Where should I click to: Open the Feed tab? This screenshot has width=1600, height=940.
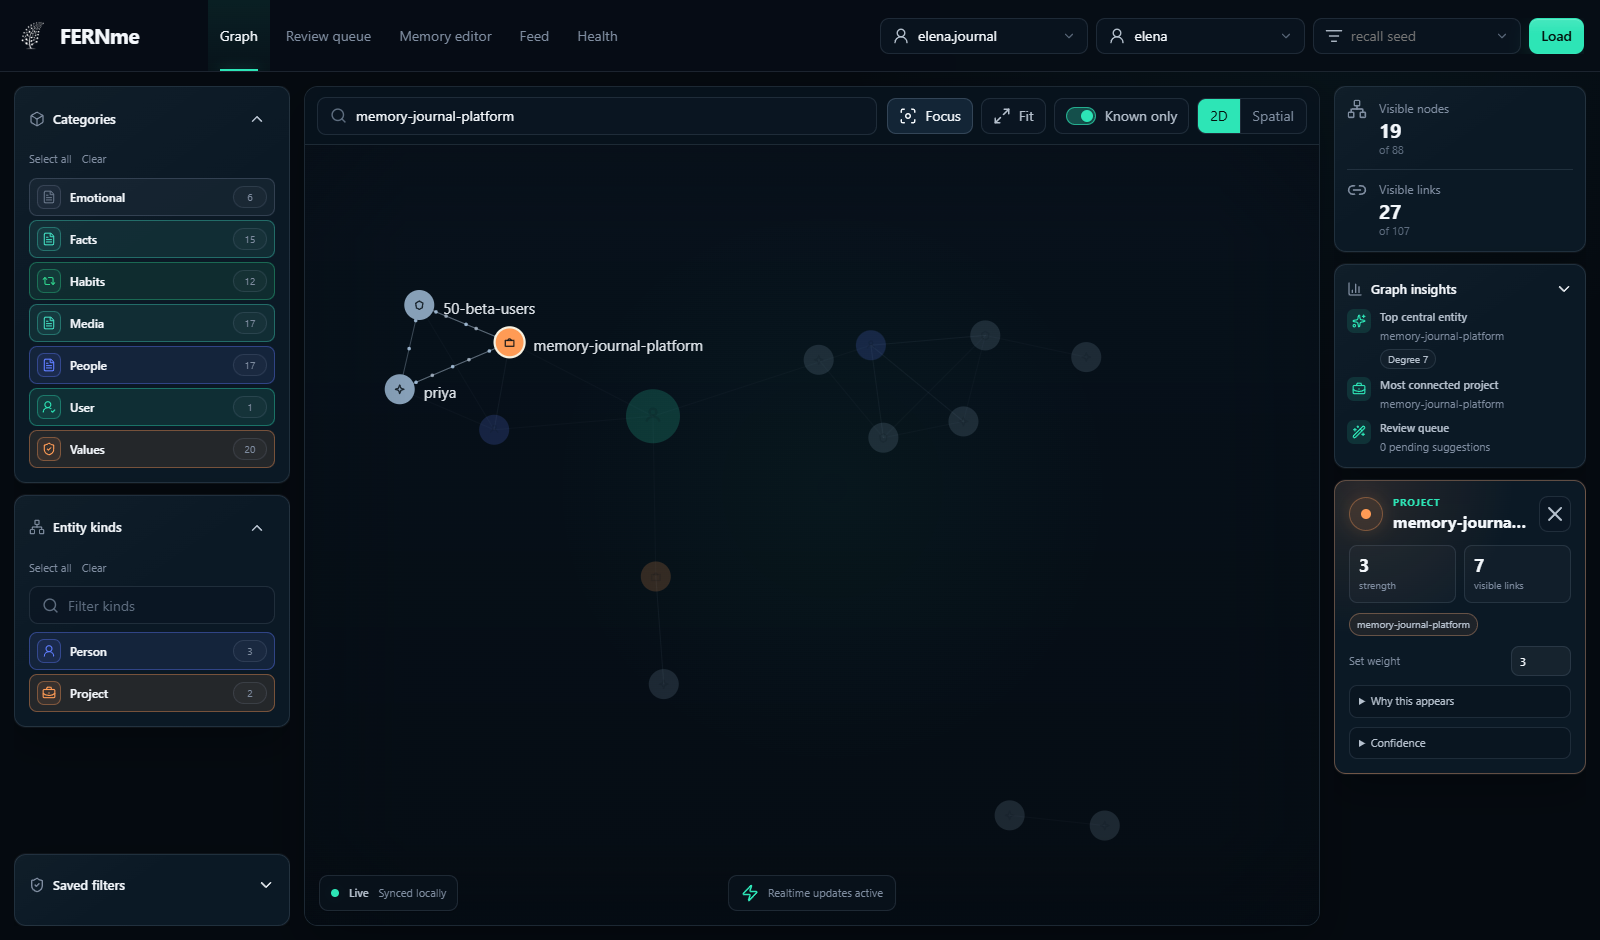534,36
